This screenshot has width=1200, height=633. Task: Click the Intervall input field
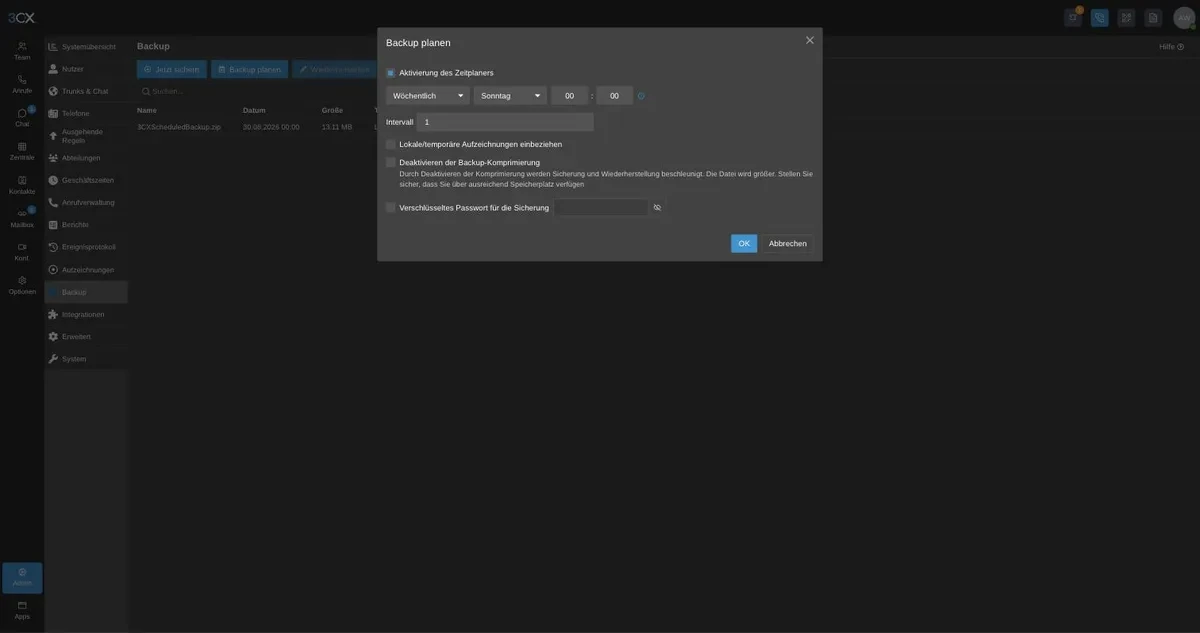(x=505, y=122)
